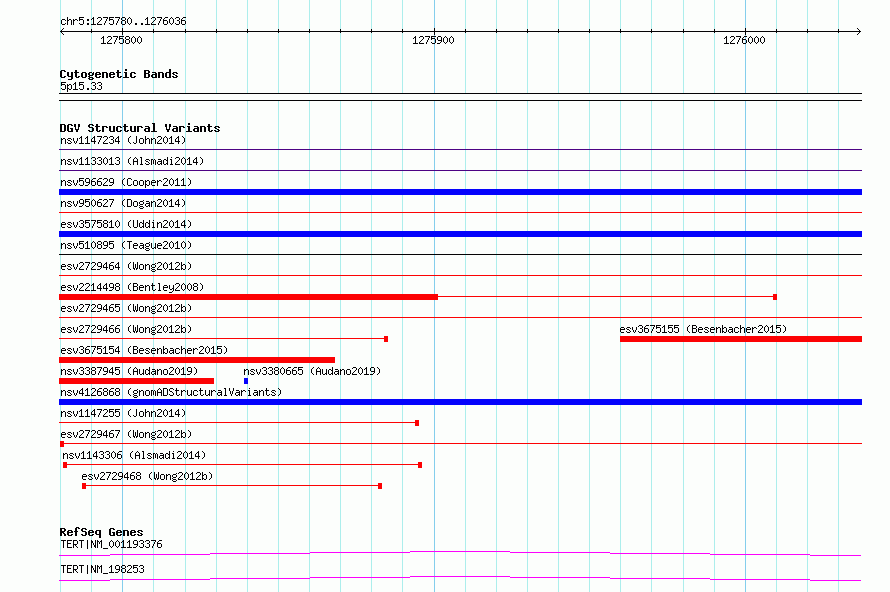890x592 pixels.
Task: Open variant esv2729468 (Wong2012b)
Action: point(147,476)
